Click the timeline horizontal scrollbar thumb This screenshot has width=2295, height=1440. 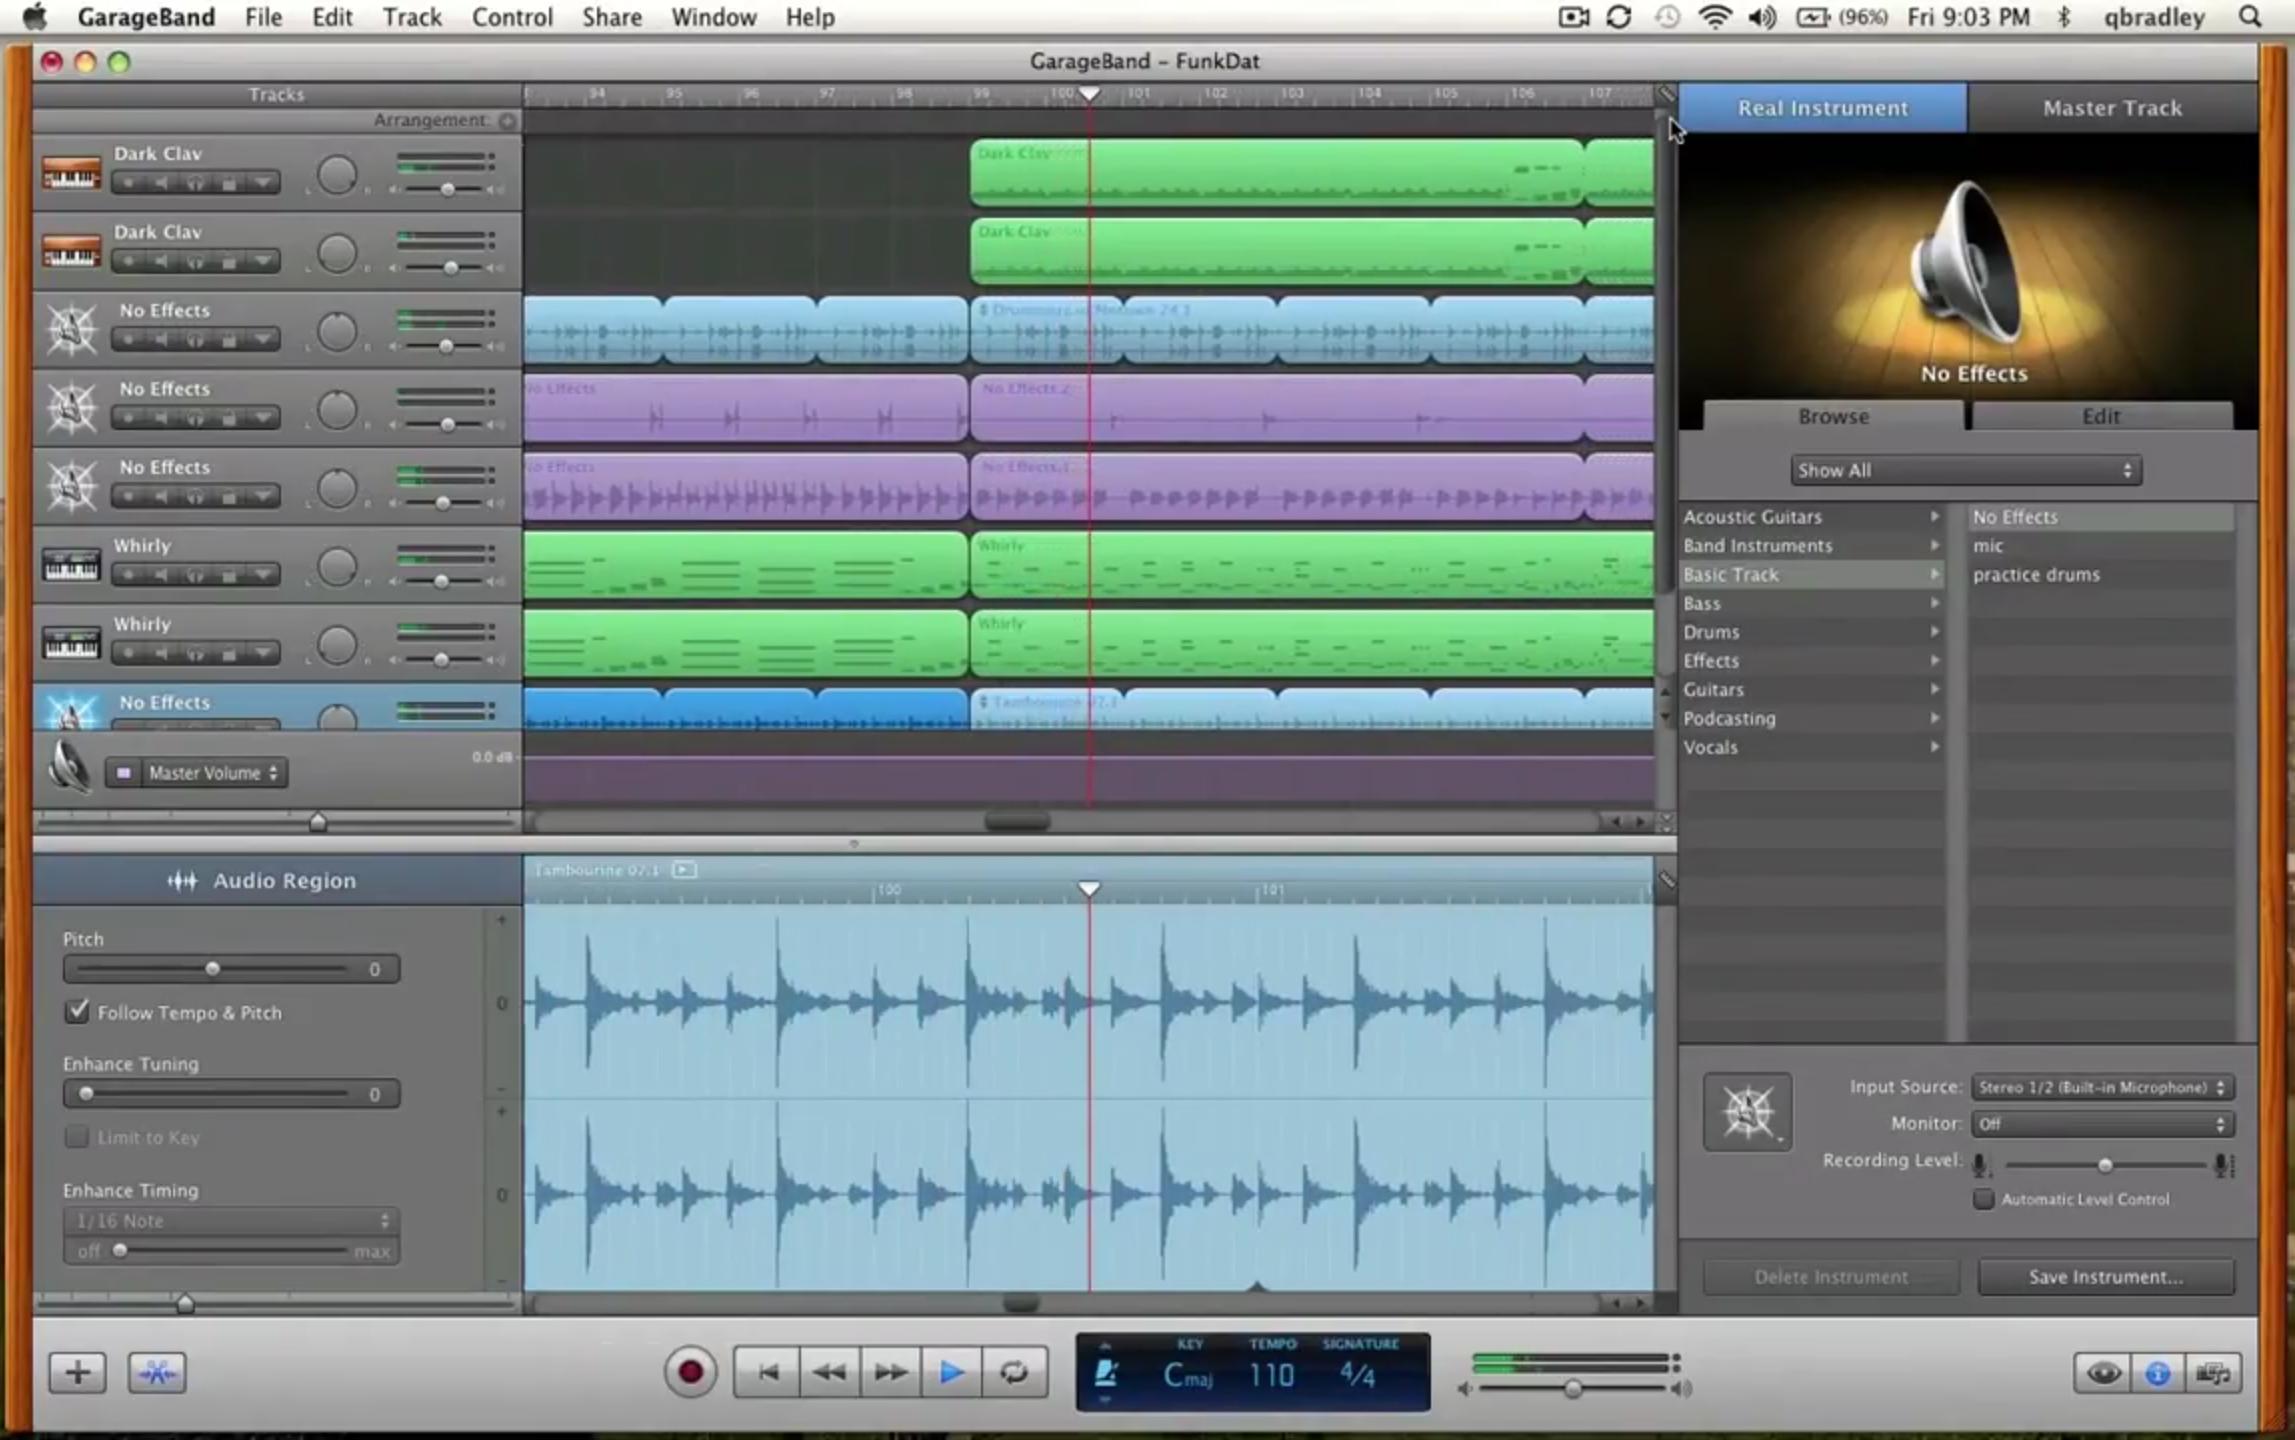[1017, 822]
